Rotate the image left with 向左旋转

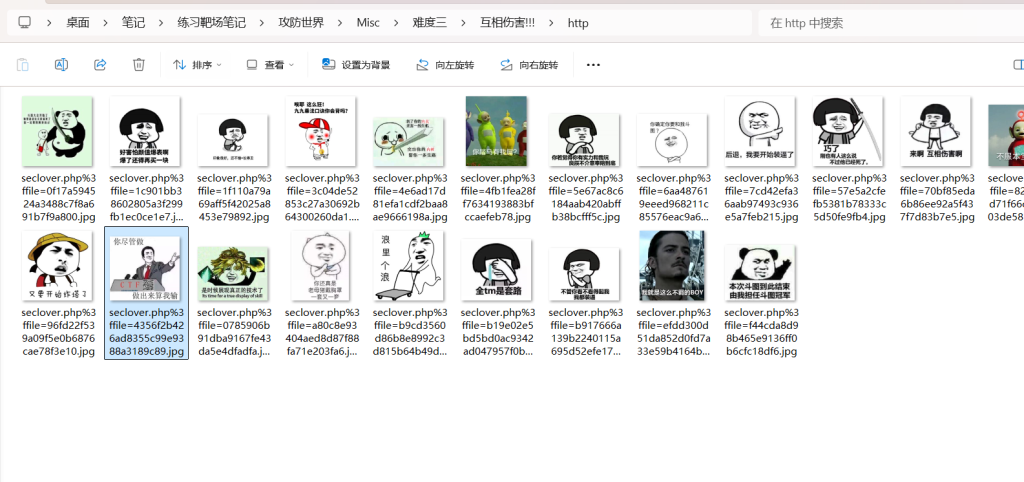445,65
